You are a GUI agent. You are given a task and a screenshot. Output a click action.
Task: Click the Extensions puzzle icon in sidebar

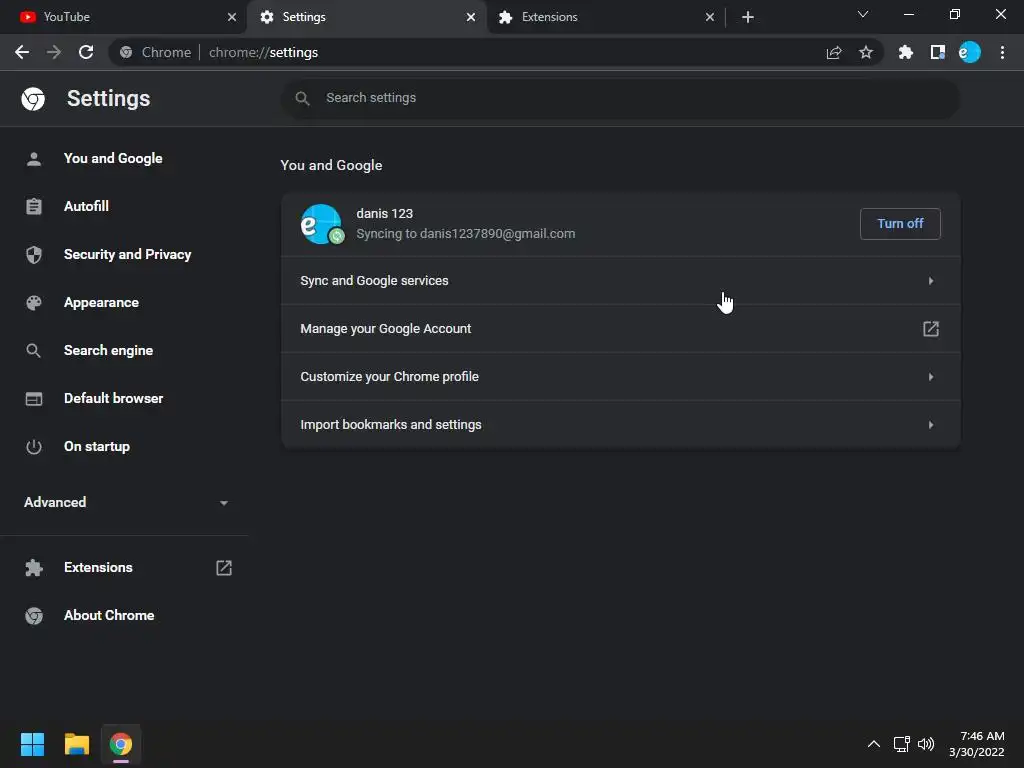tap(34, 568)
